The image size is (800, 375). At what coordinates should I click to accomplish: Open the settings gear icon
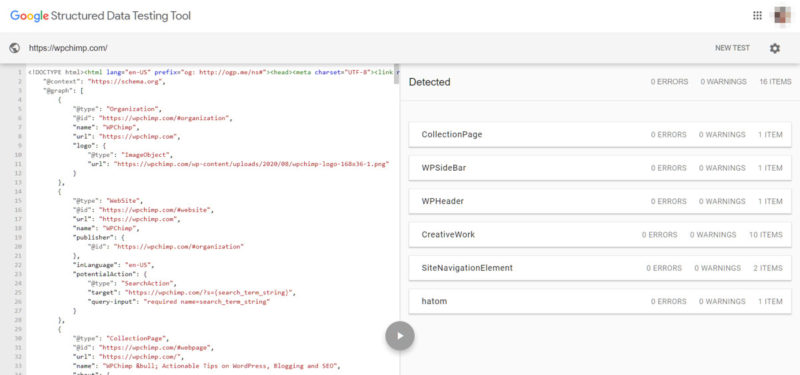point(774,48)
